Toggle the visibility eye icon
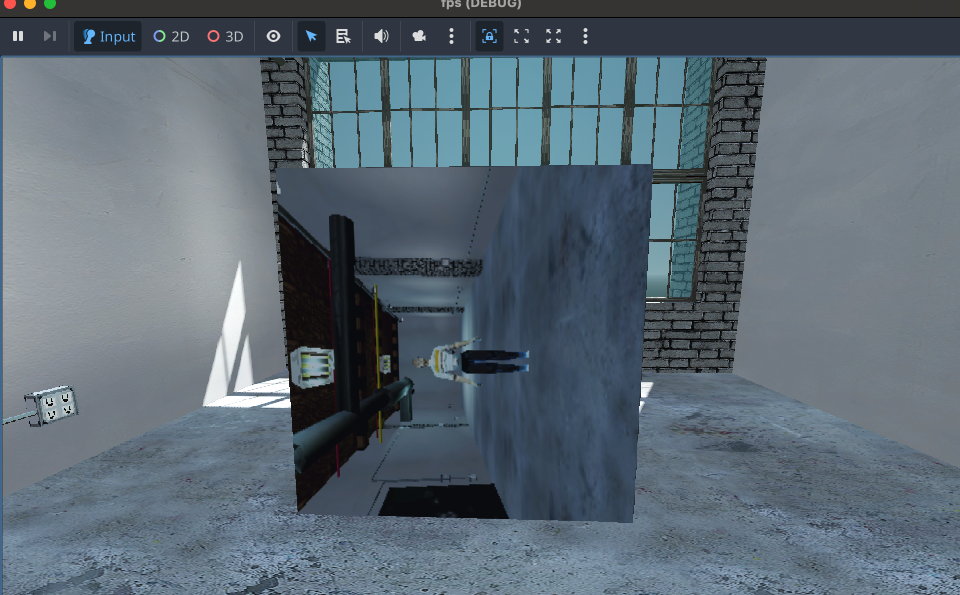Screen dimensions: 960x595 tap(272, 36)
